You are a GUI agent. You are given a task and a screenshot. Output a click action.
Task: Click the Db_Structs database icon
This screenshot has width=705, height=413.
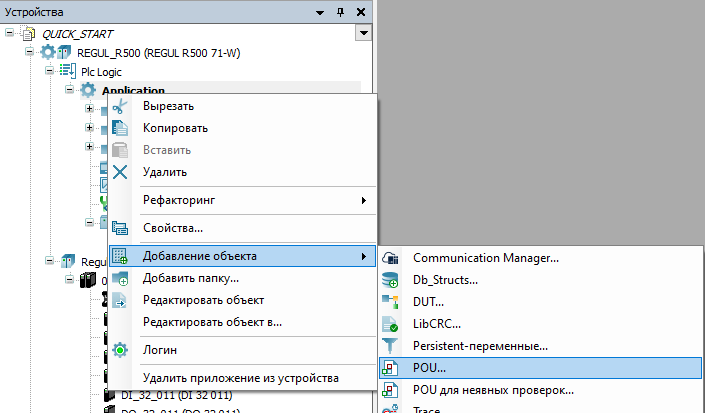tap(392, 280)
